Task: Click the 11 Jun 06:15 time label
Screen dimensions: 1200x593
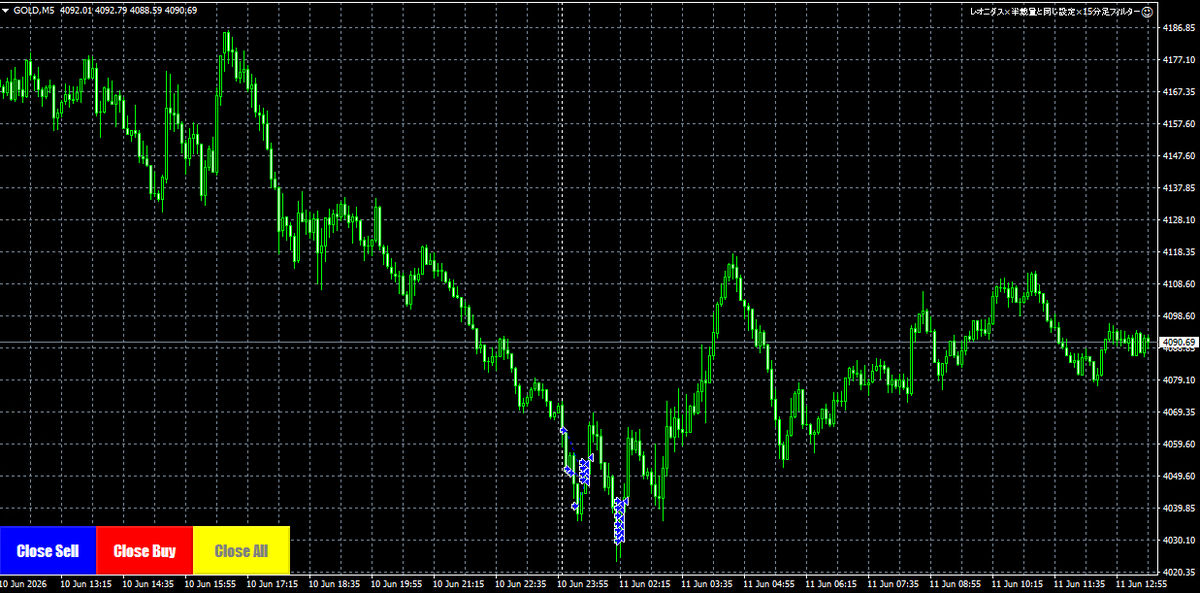Action: [x=830, y=584]
